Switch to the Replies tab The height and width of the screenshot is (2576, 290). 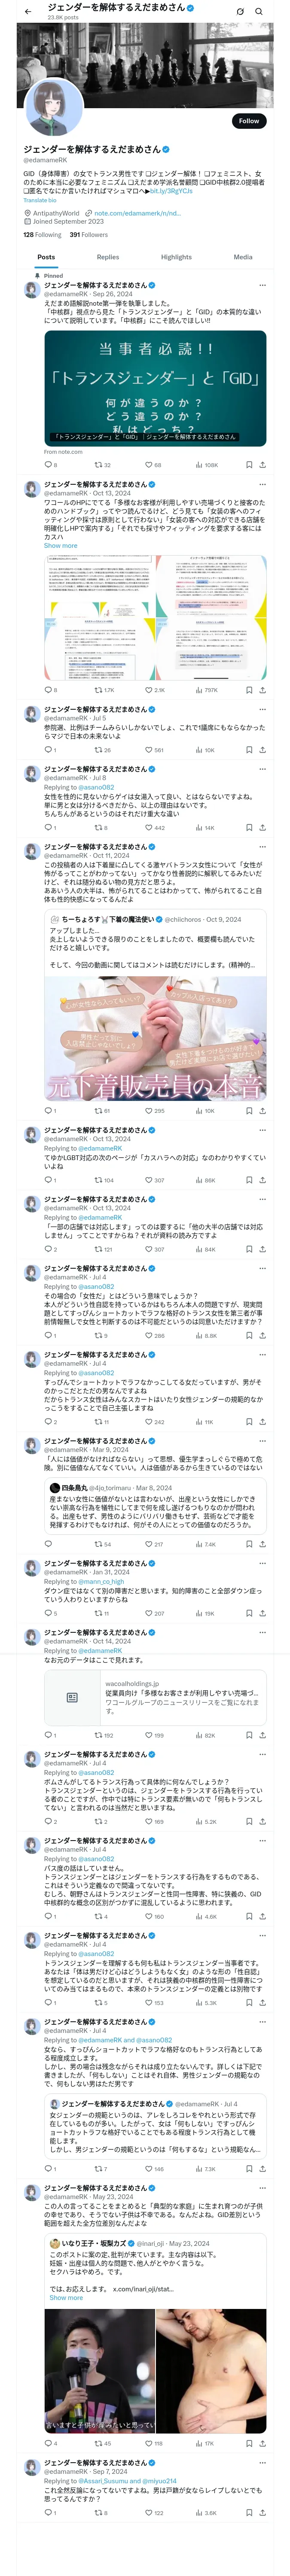108,257
